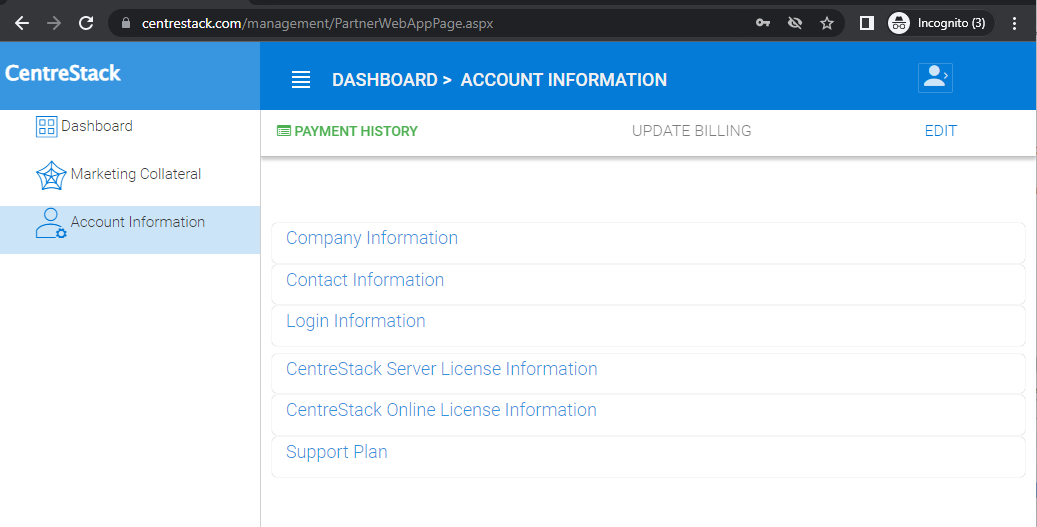Expand the Login Information section
1037x527 pixels.
(648, 325)
